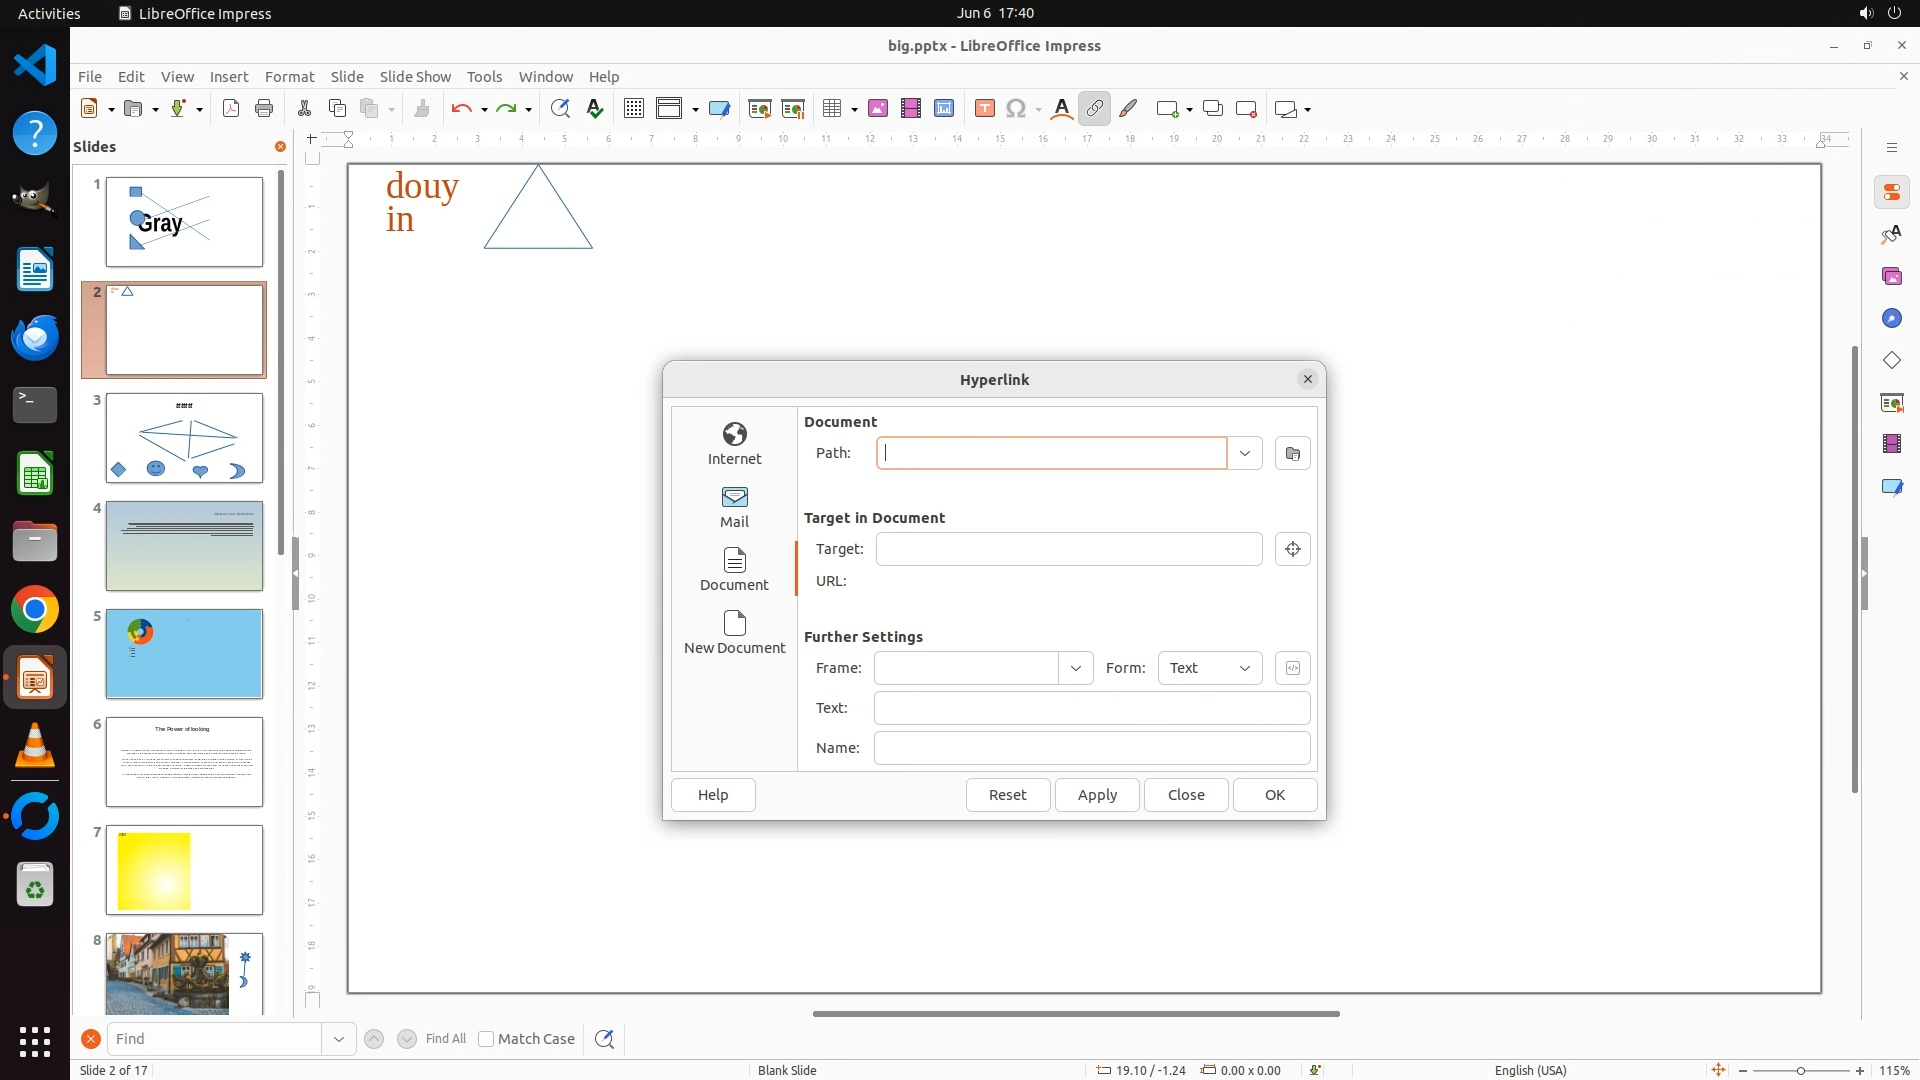
Task: Click the Insert Image toolbar icon
Action: pyautogui.click(x=877, y=109)
